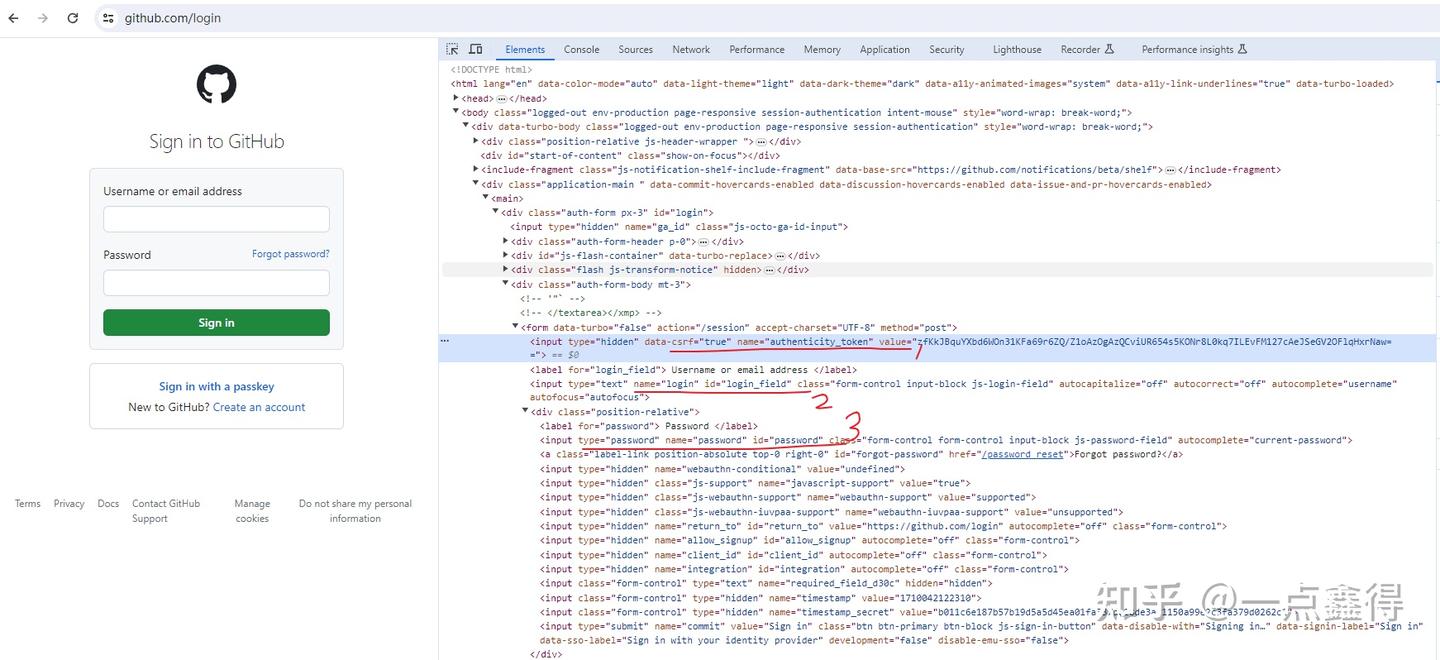Click the Username or email address field
The height and width of the screenshot is (660, 1440).
(x=216, y=219)
